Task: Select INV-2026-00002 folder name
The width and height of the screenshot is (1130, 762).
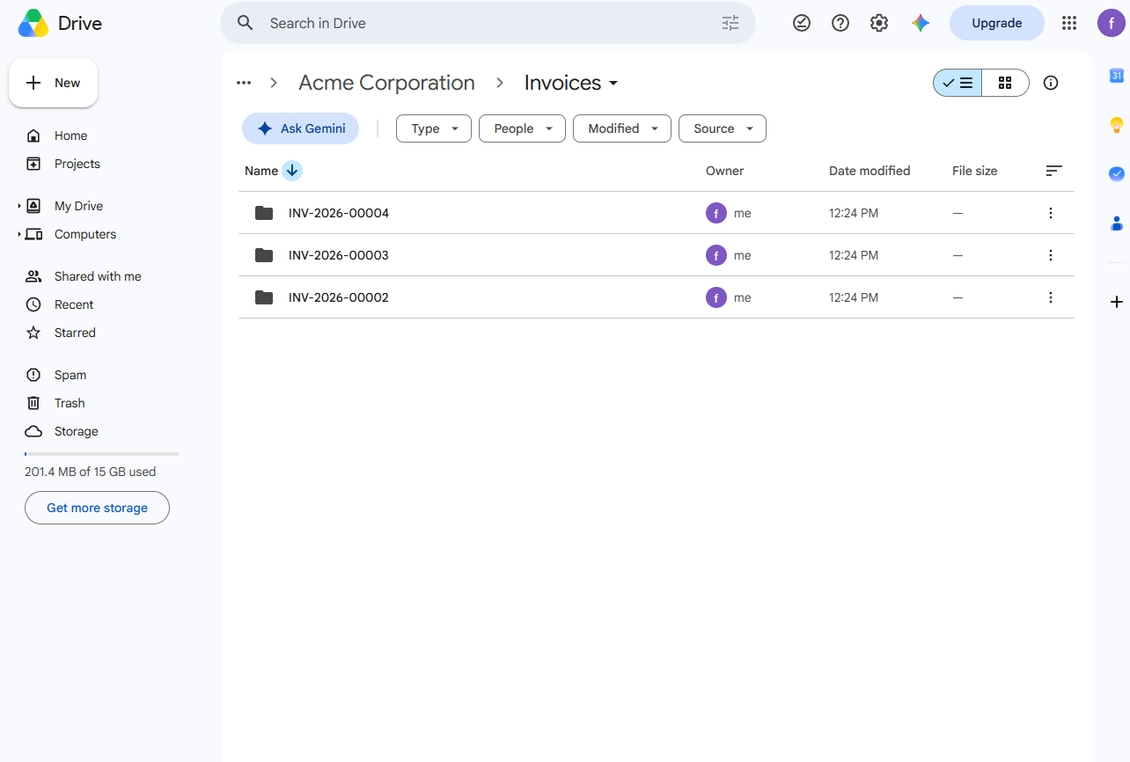Action: tap(339, 297)
